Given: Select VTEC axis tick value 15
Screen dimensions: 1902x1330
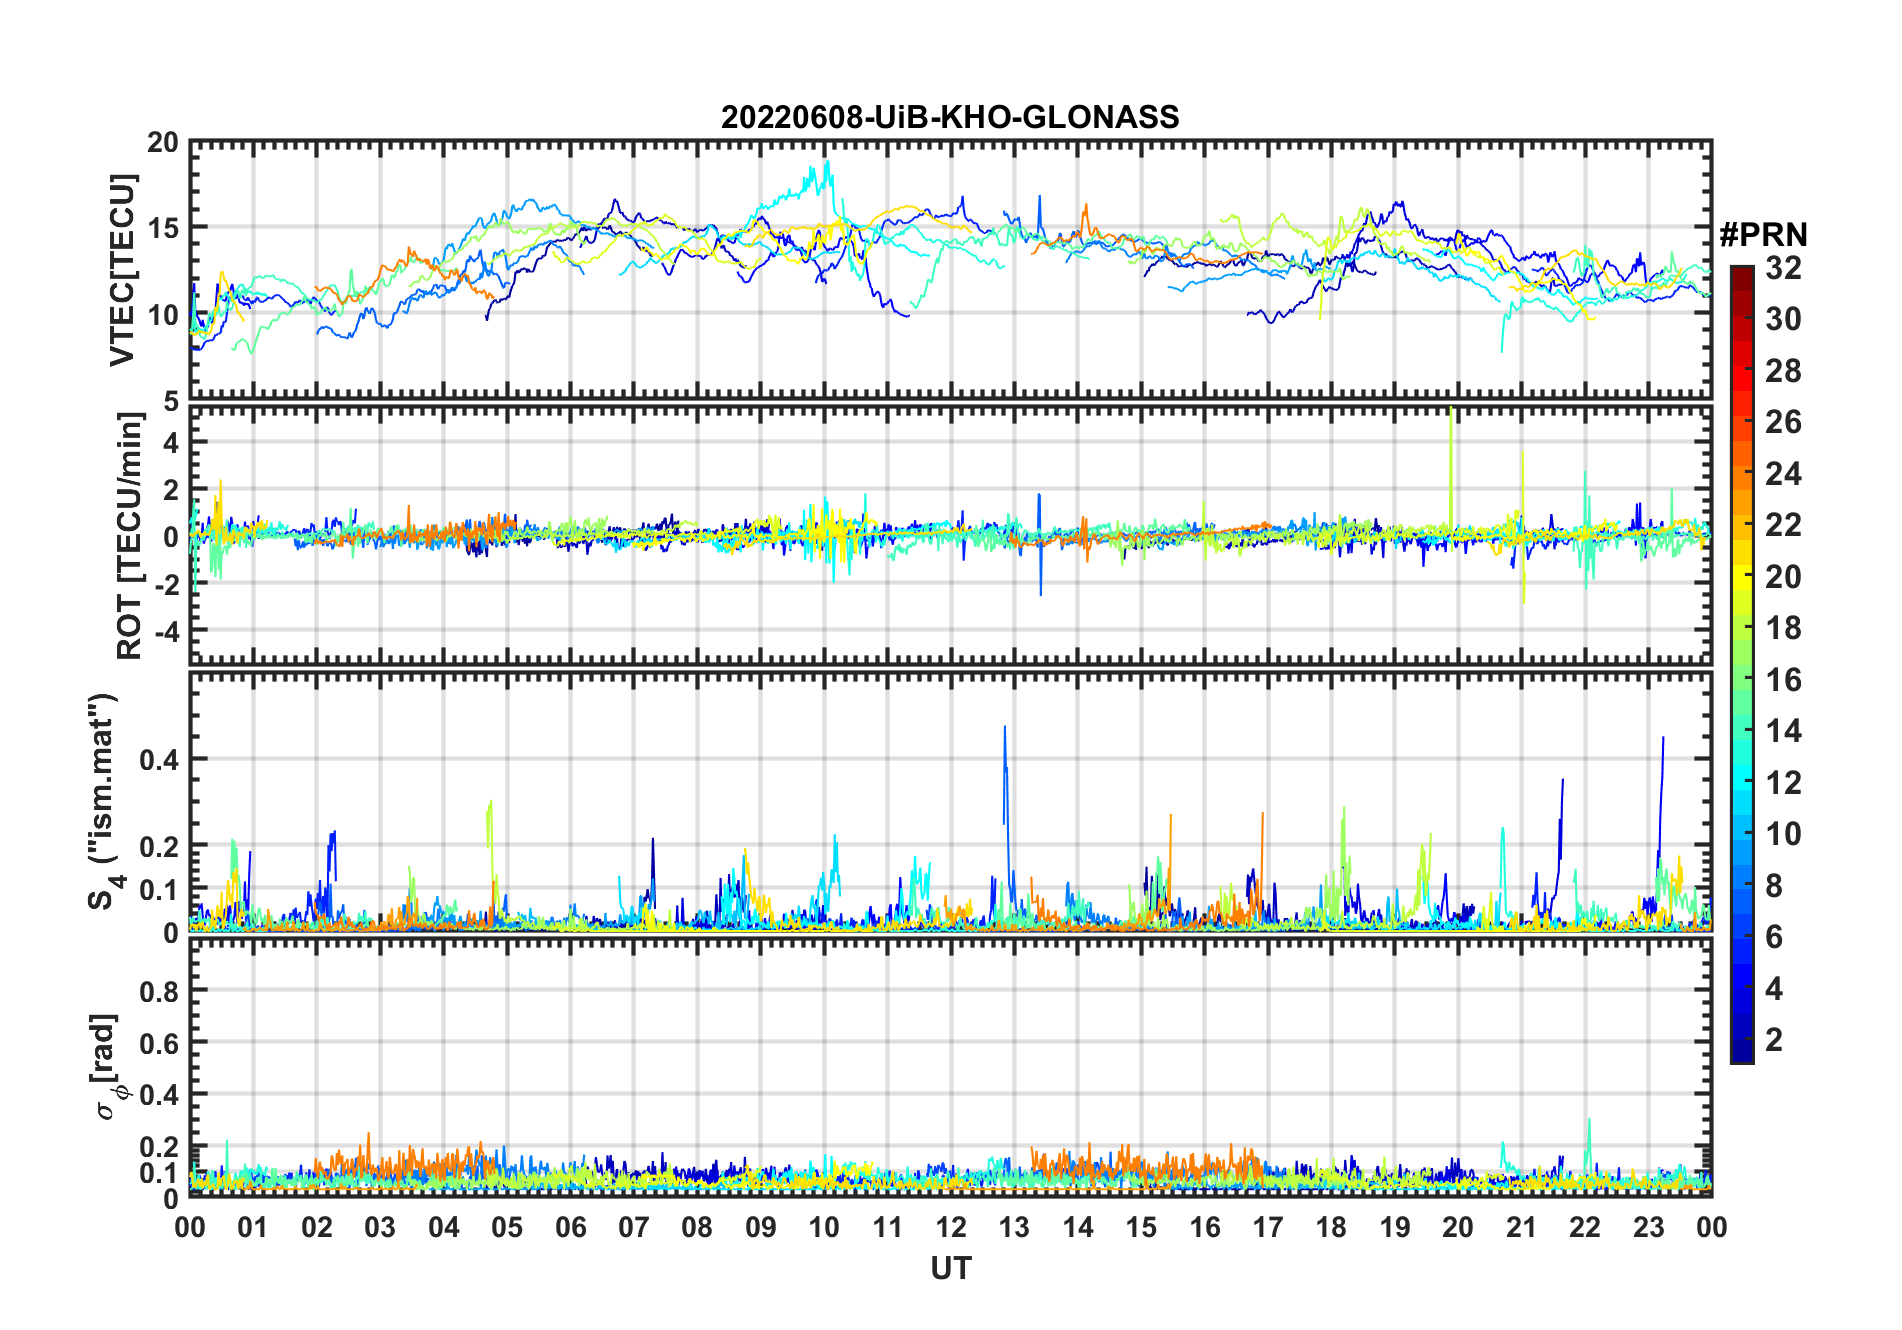Looking at the screenshot, I should [x=163, y=228].
